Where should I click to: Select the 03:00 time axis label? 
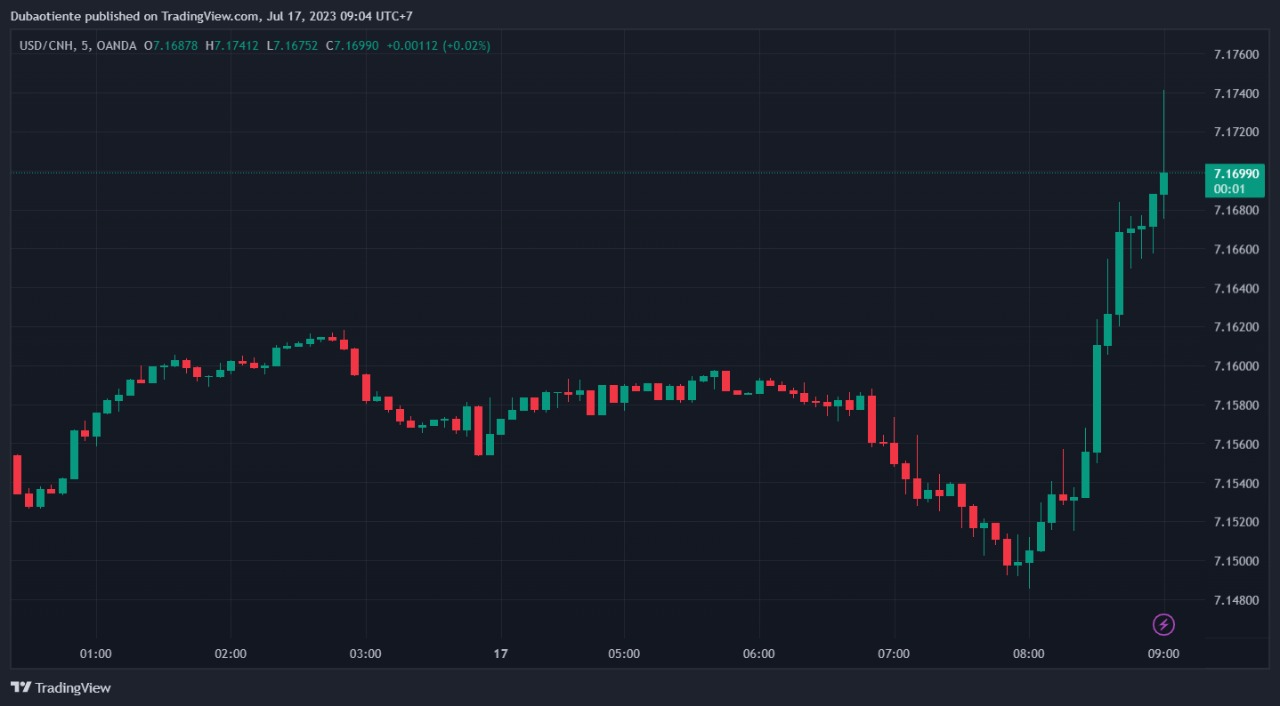(365, 654)
